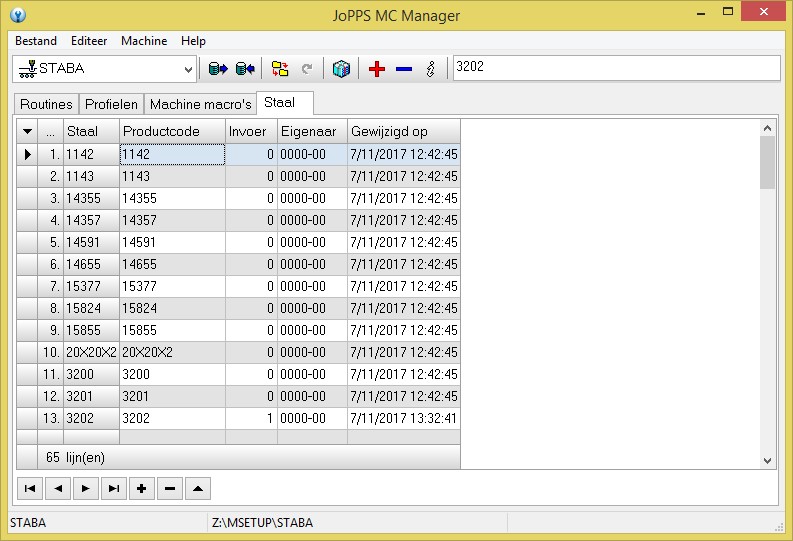Click Productcode cell 20X20X2
This screenshot has width=793, height=541.
[172, 352]
